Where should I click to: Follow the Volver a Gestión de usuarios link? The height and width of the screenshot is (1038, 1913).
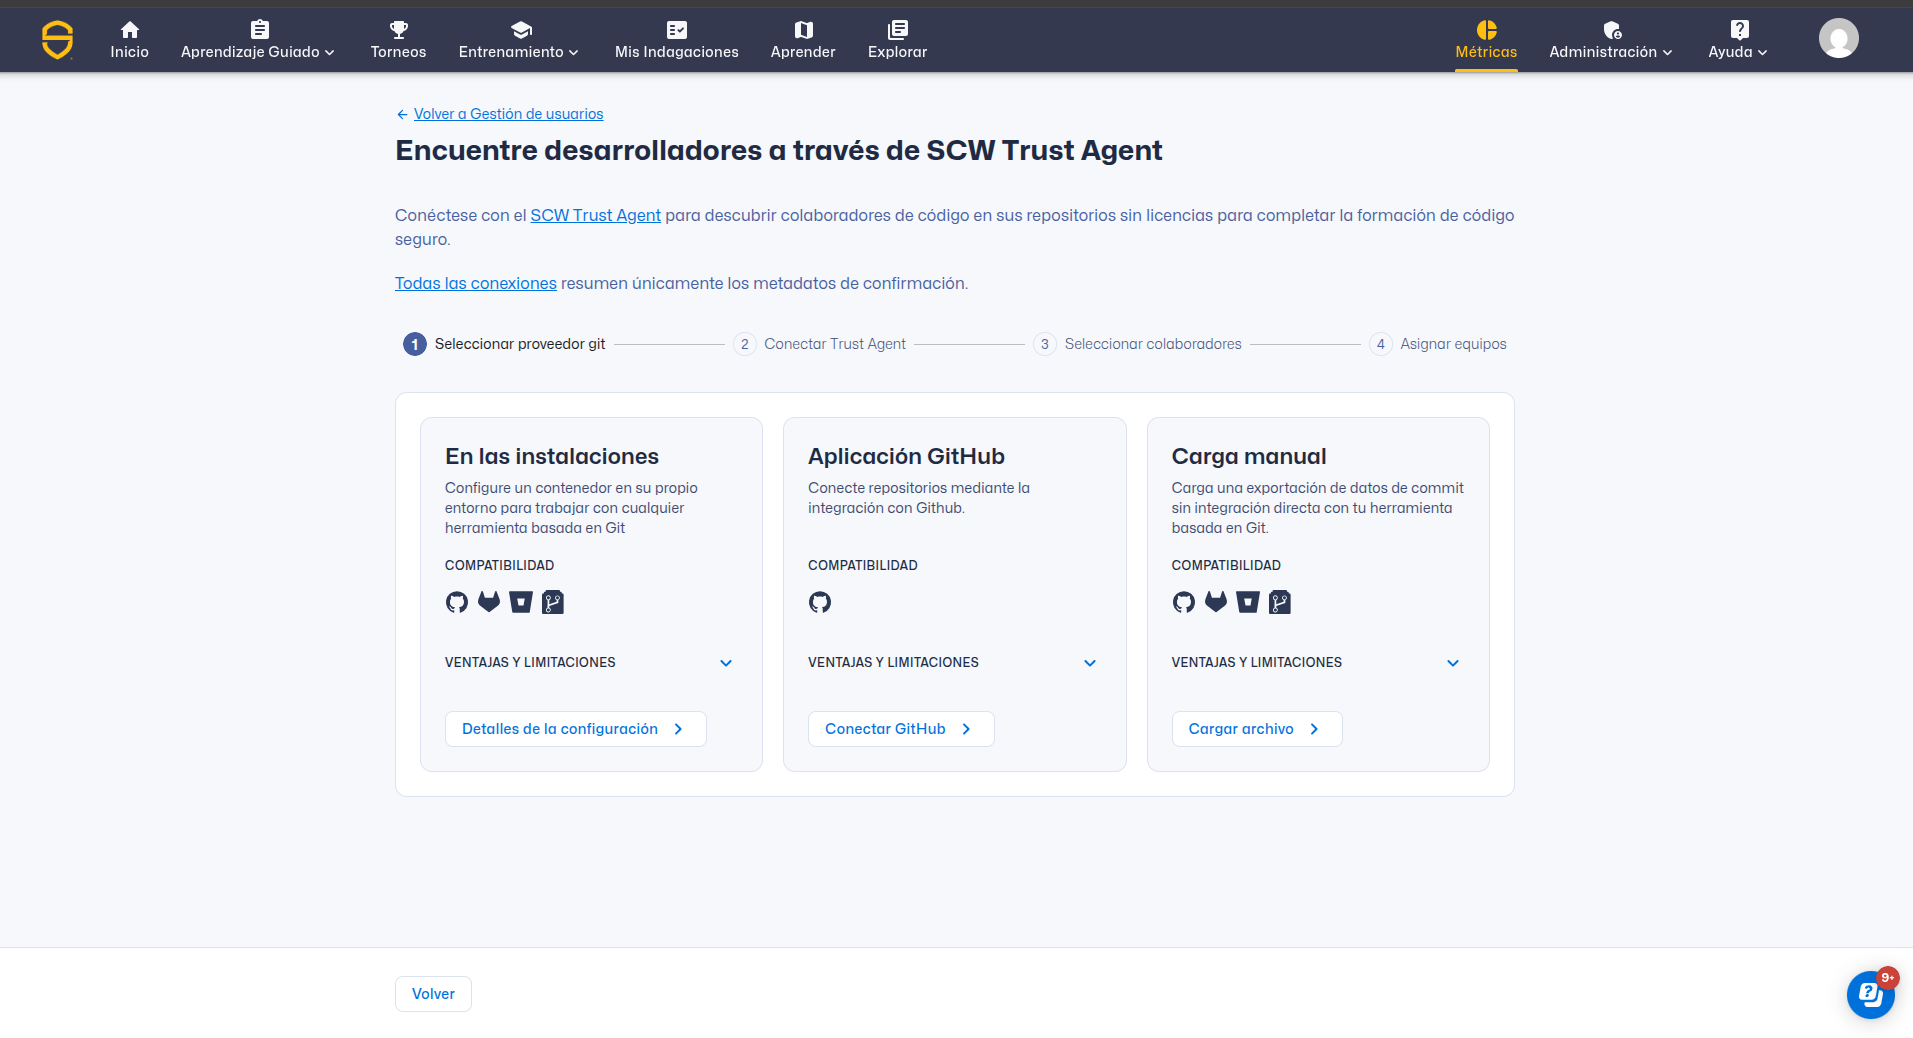click(508, 114)
